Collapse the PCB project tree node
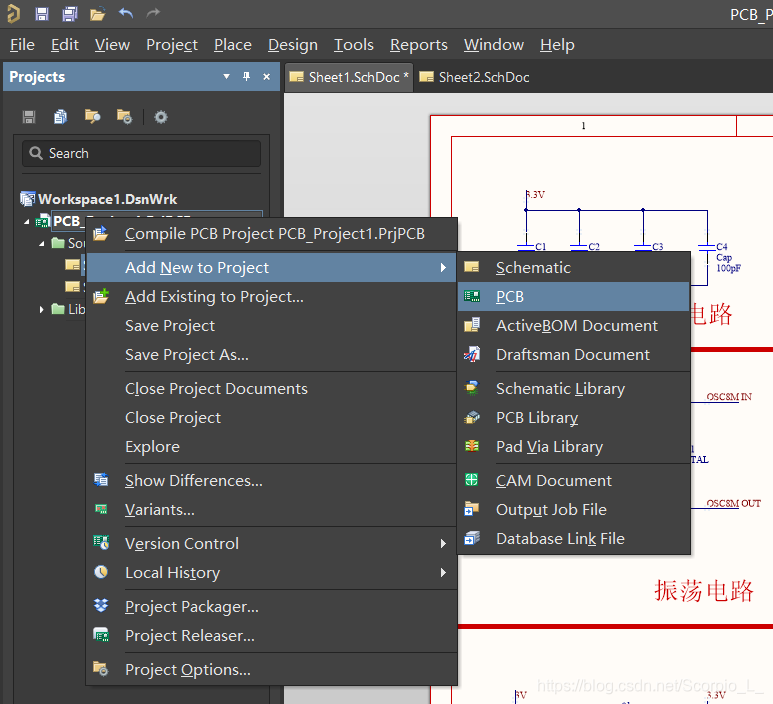 [27, 222]
